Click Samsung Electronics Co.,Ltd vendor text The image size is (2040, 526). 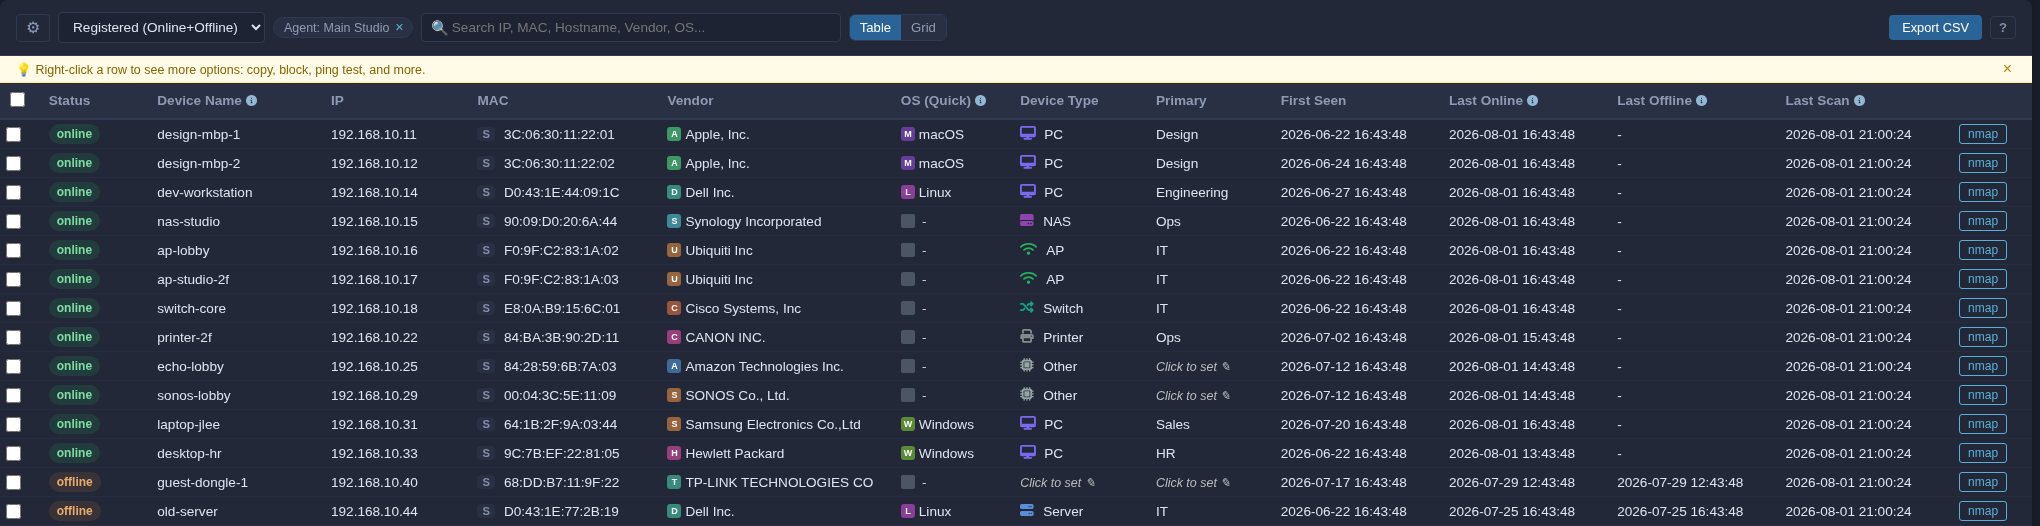773,424
